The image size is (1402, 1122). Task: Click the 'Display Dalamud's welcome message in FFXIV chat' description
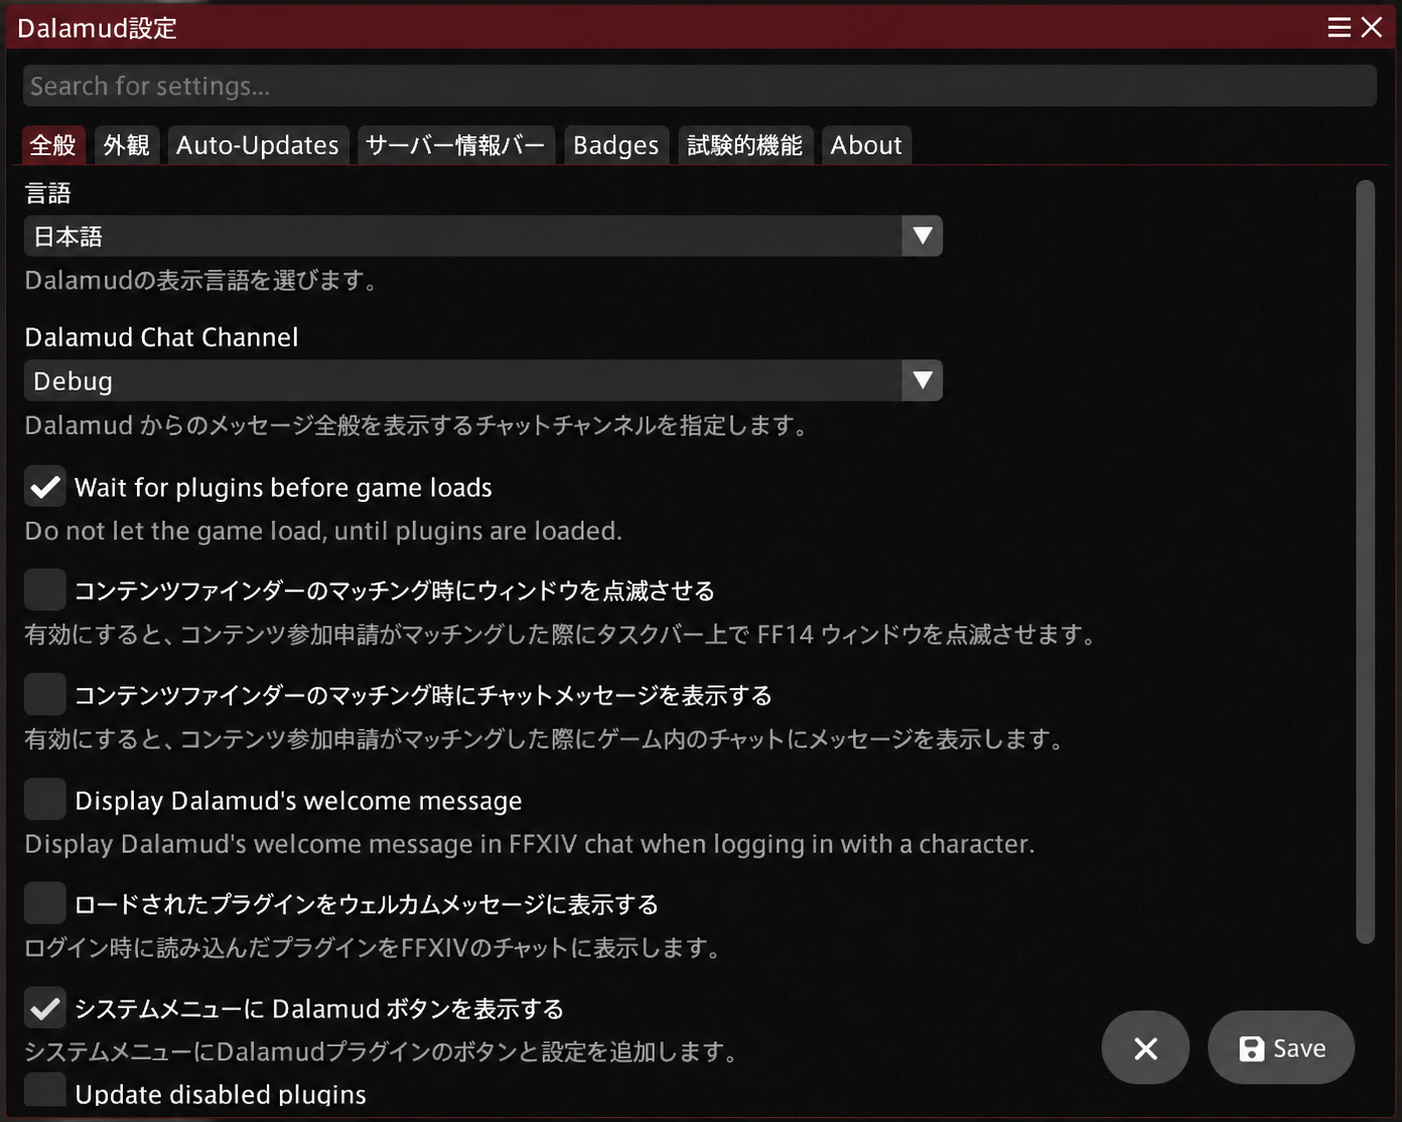coord(529,844)
